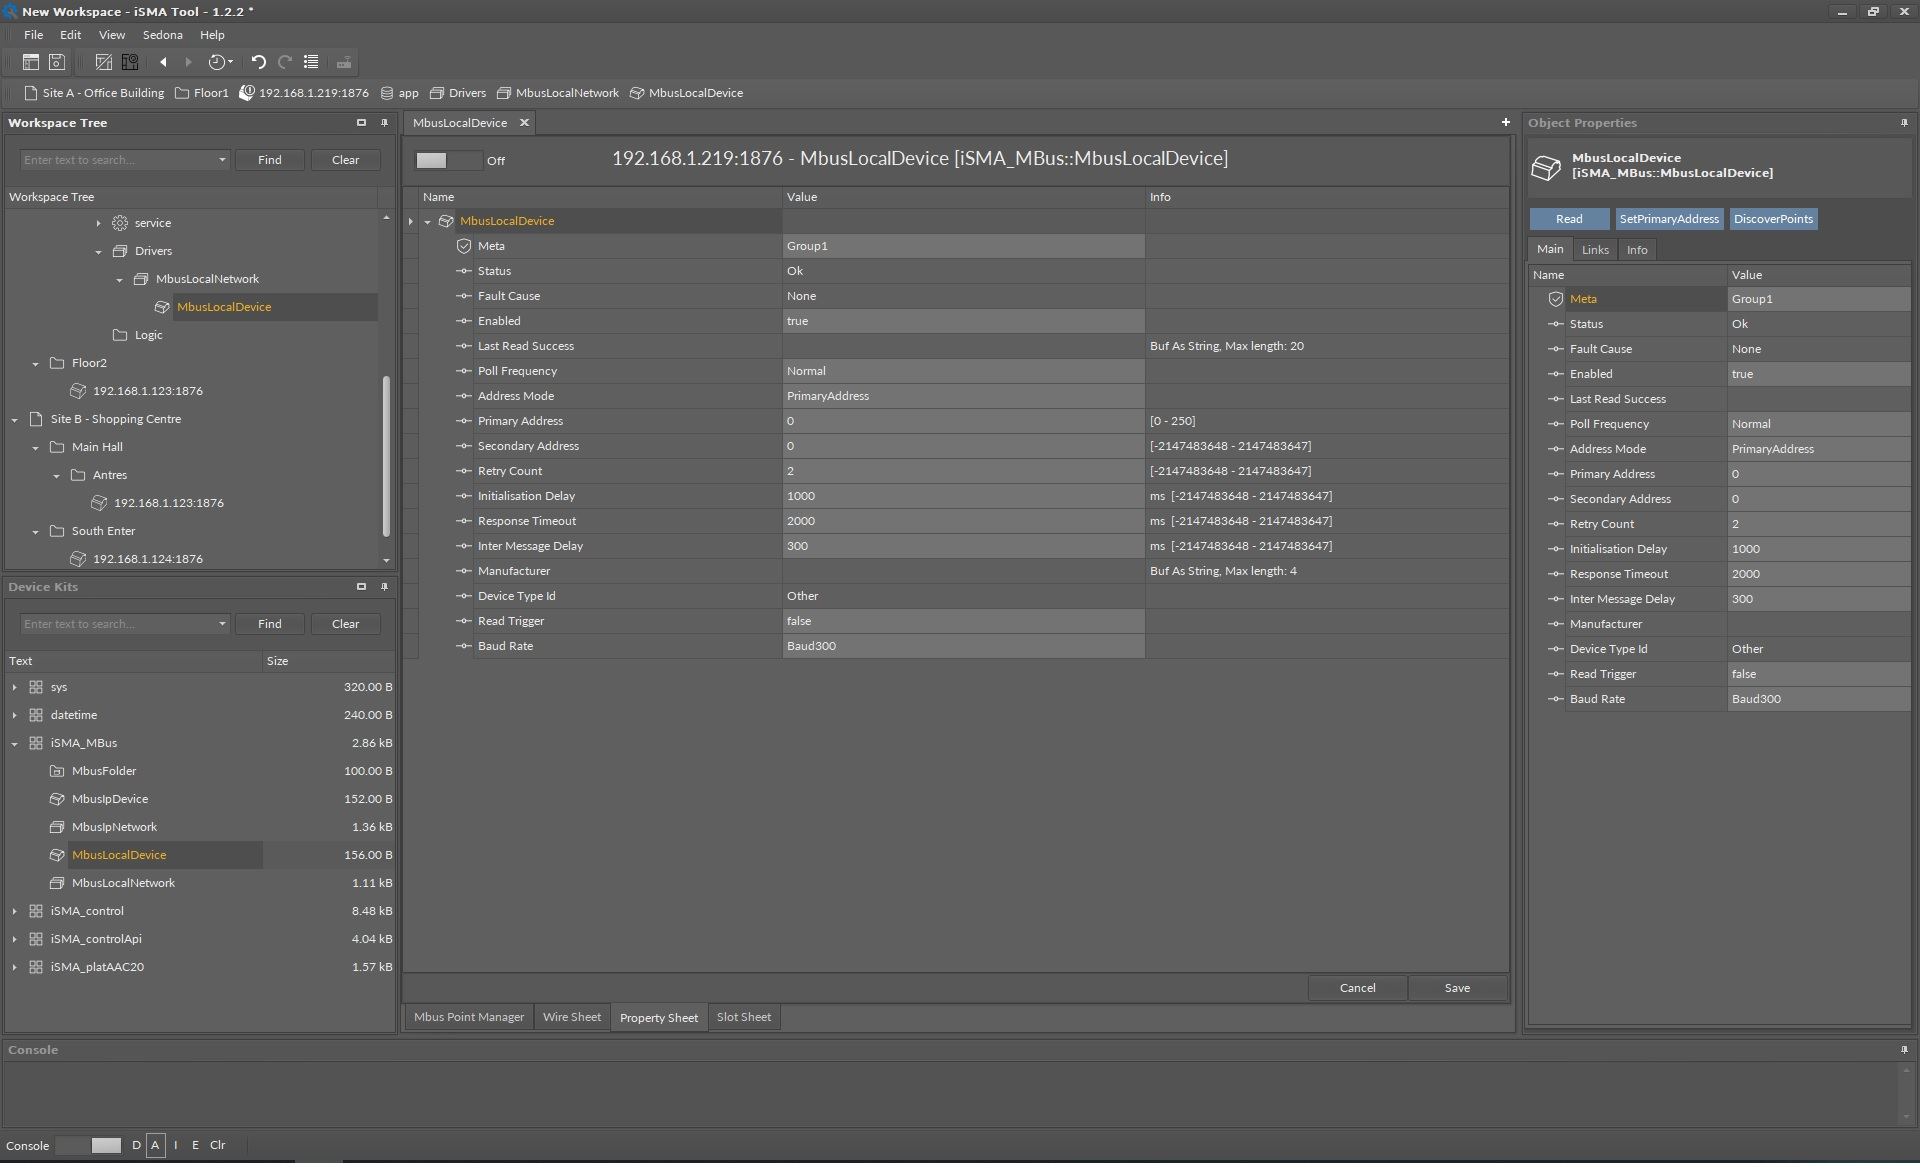
Task: Open Workspace Tree search dropdown arrow
Action: coord(222,160)
